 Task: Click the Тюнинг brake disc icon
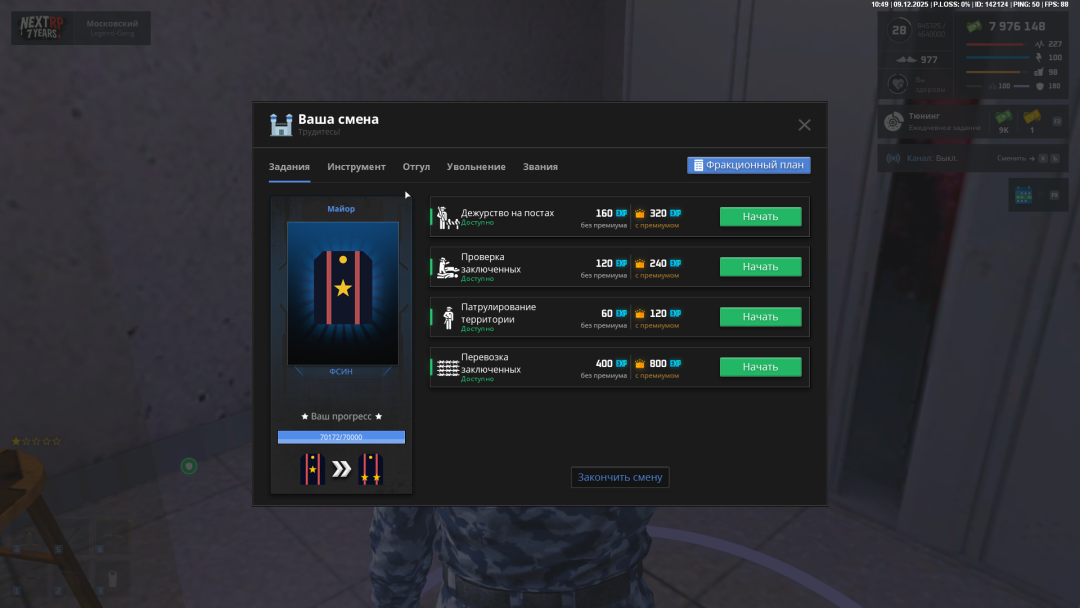tap(893, 122)
